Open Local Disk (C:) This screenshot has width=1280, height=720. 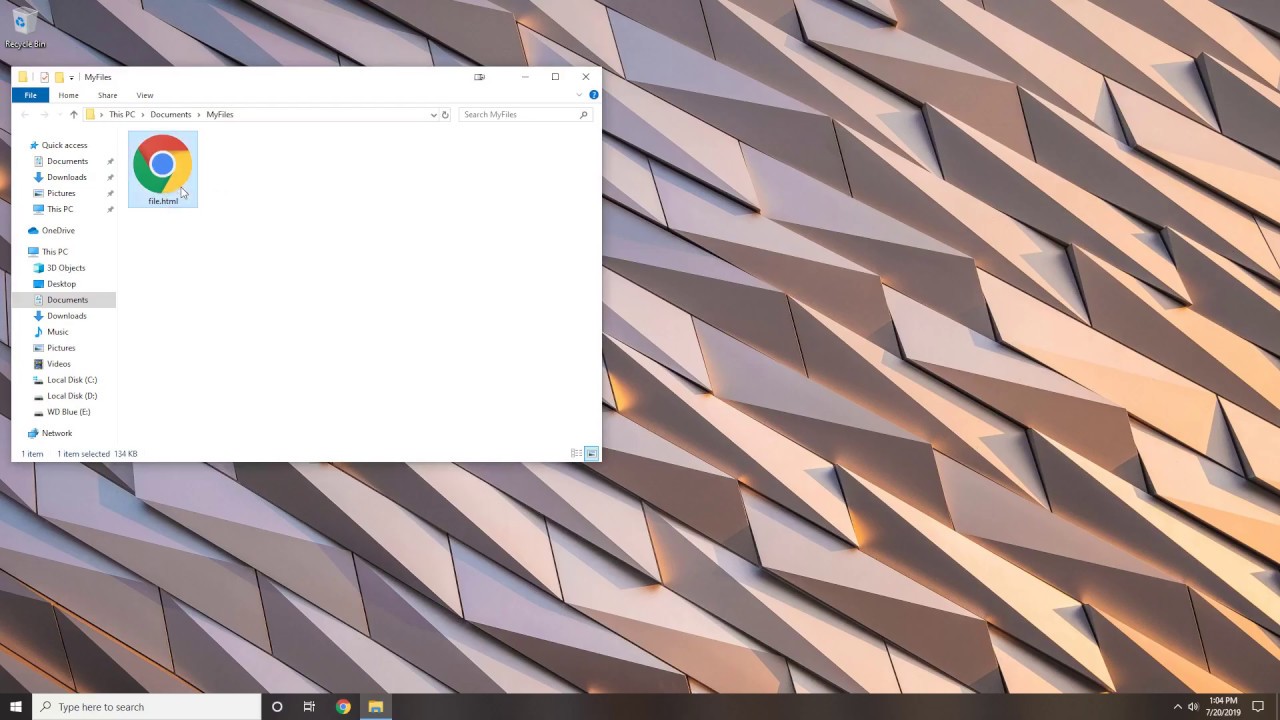tap(72, 380)
